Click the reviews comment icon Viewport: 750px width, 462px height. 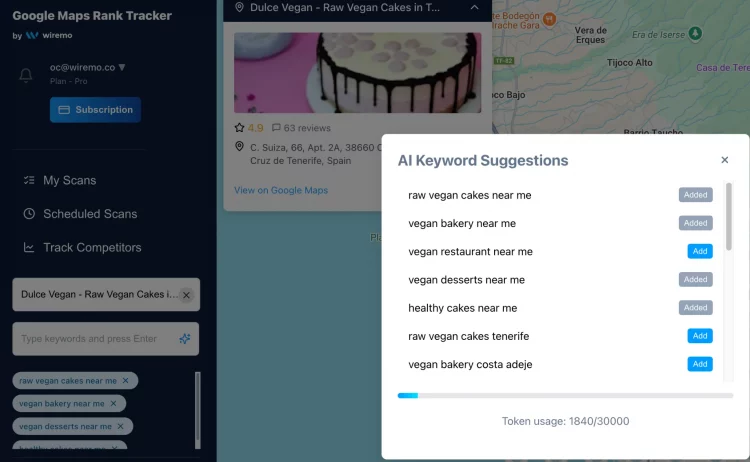(276, 128)
